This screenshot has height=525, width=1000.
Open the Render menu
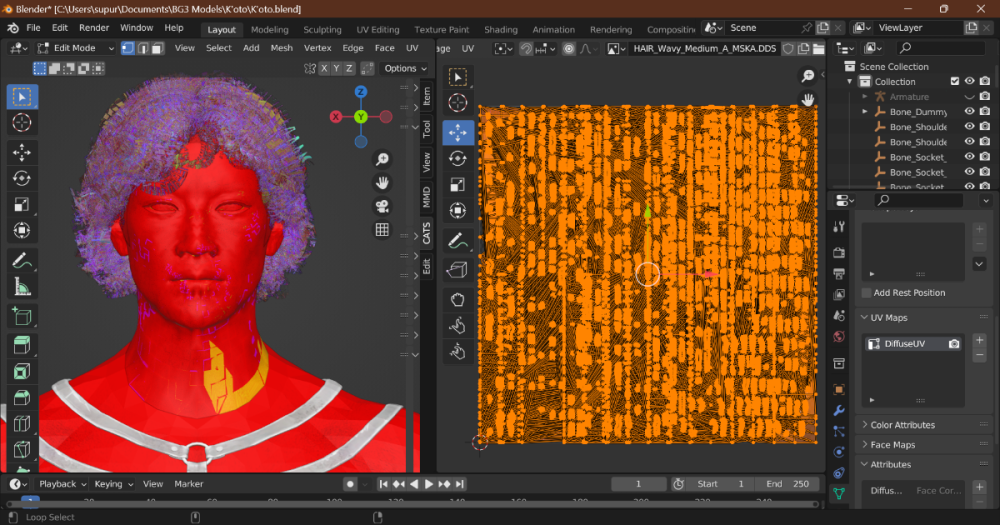94,28
